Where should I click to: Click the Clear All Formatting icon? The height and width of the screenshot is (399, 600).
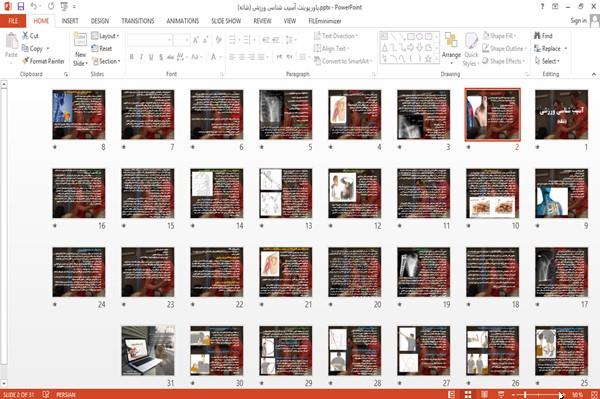click(x=218, y=40)
